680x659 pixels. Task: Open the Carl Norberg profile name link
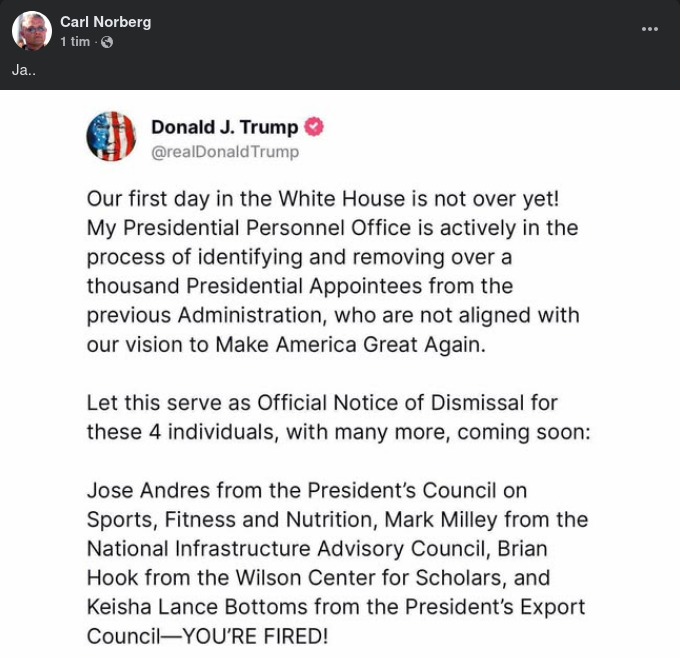pos(105,22)
